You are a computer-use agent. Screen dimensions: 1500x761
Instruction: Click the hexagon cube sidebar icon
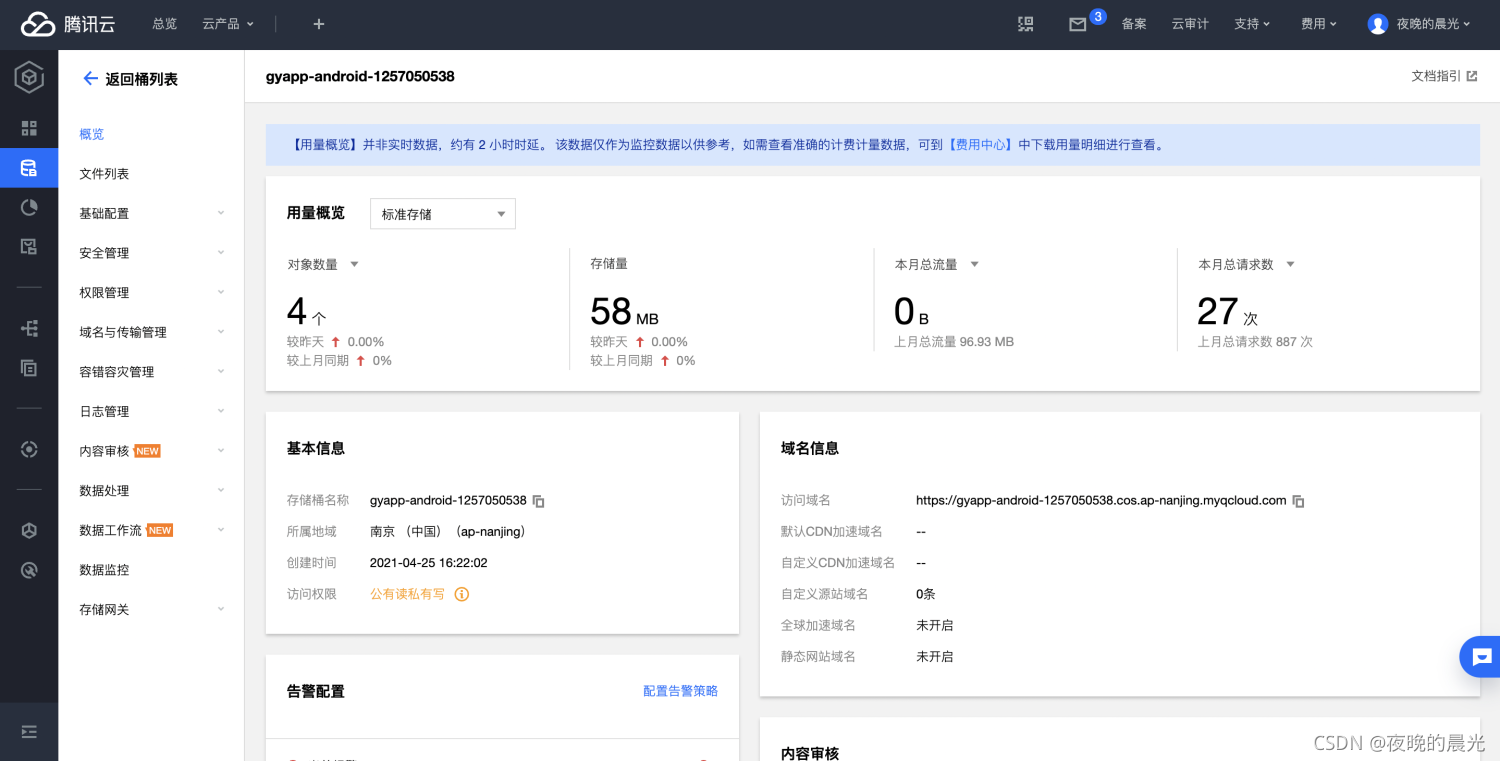[x=29, y=531]
